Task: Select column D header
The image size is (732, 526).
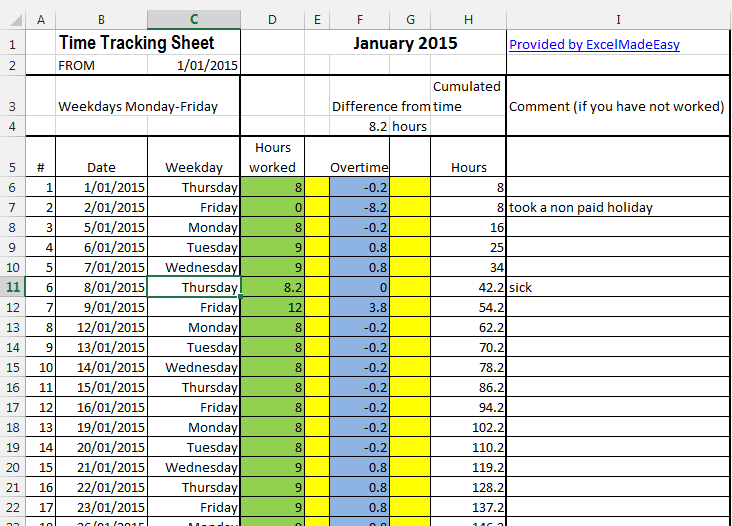Action: 272,19
